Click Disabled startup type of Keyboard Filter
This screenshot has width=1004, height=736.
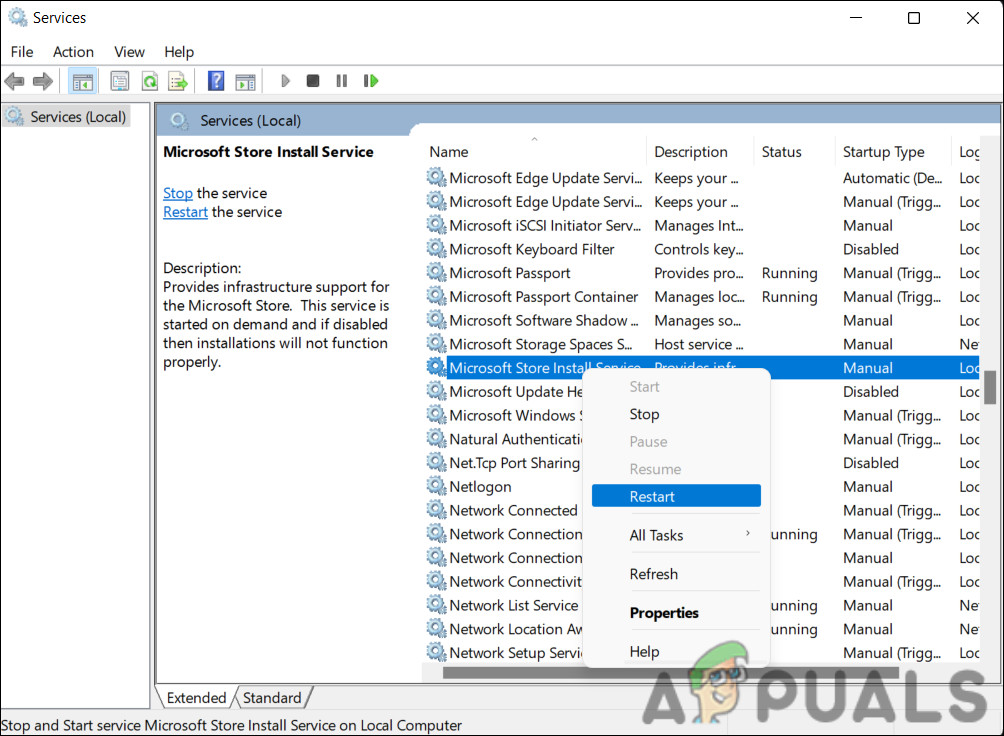(x=870, y=249)
